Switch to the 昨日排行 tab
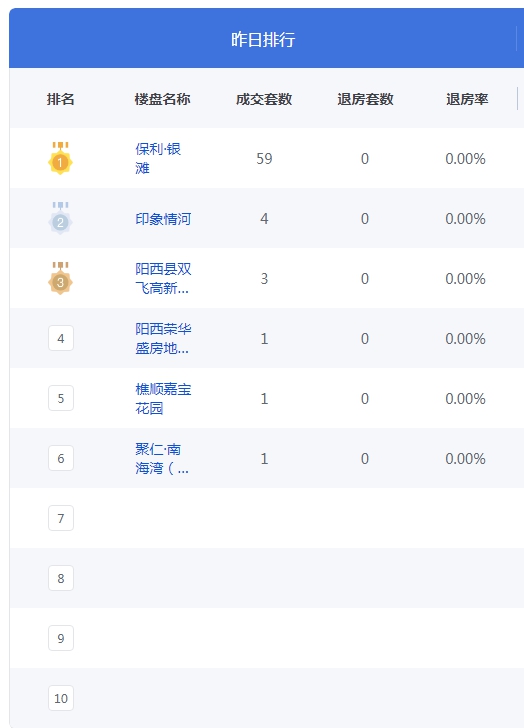Viewport: 524px width, 728px height. click(x=263, y=39)
